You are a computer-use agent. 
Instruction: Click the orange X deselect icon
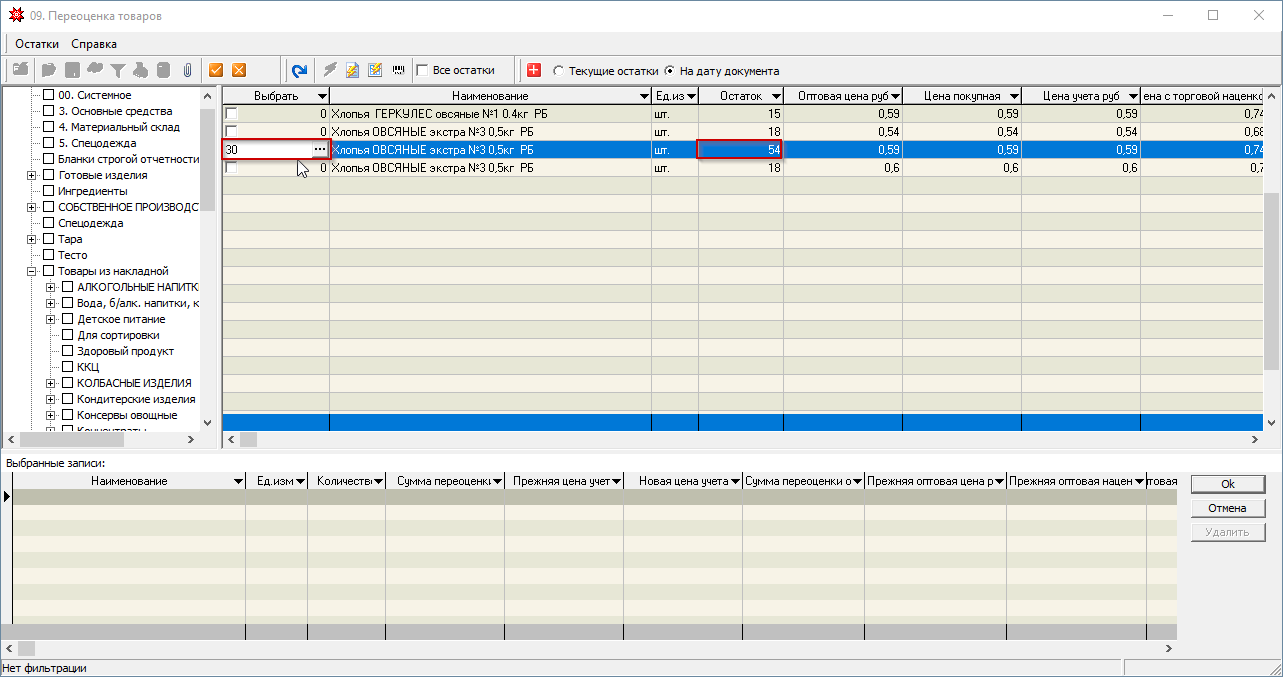tap(239, 70)
